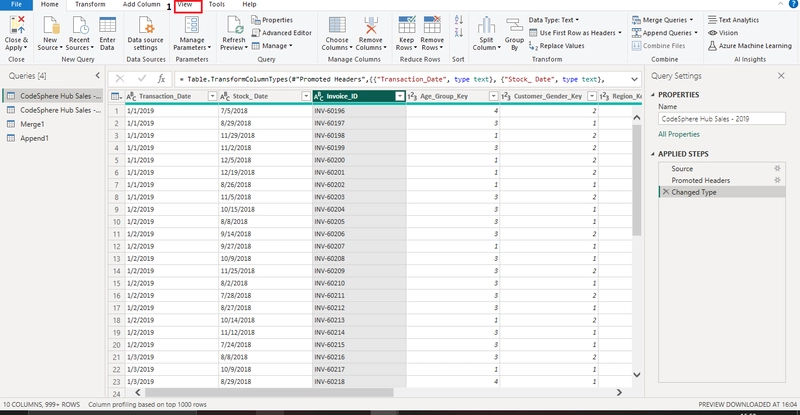Open the Invoice_ID column filter dropdown

[400, 96]
